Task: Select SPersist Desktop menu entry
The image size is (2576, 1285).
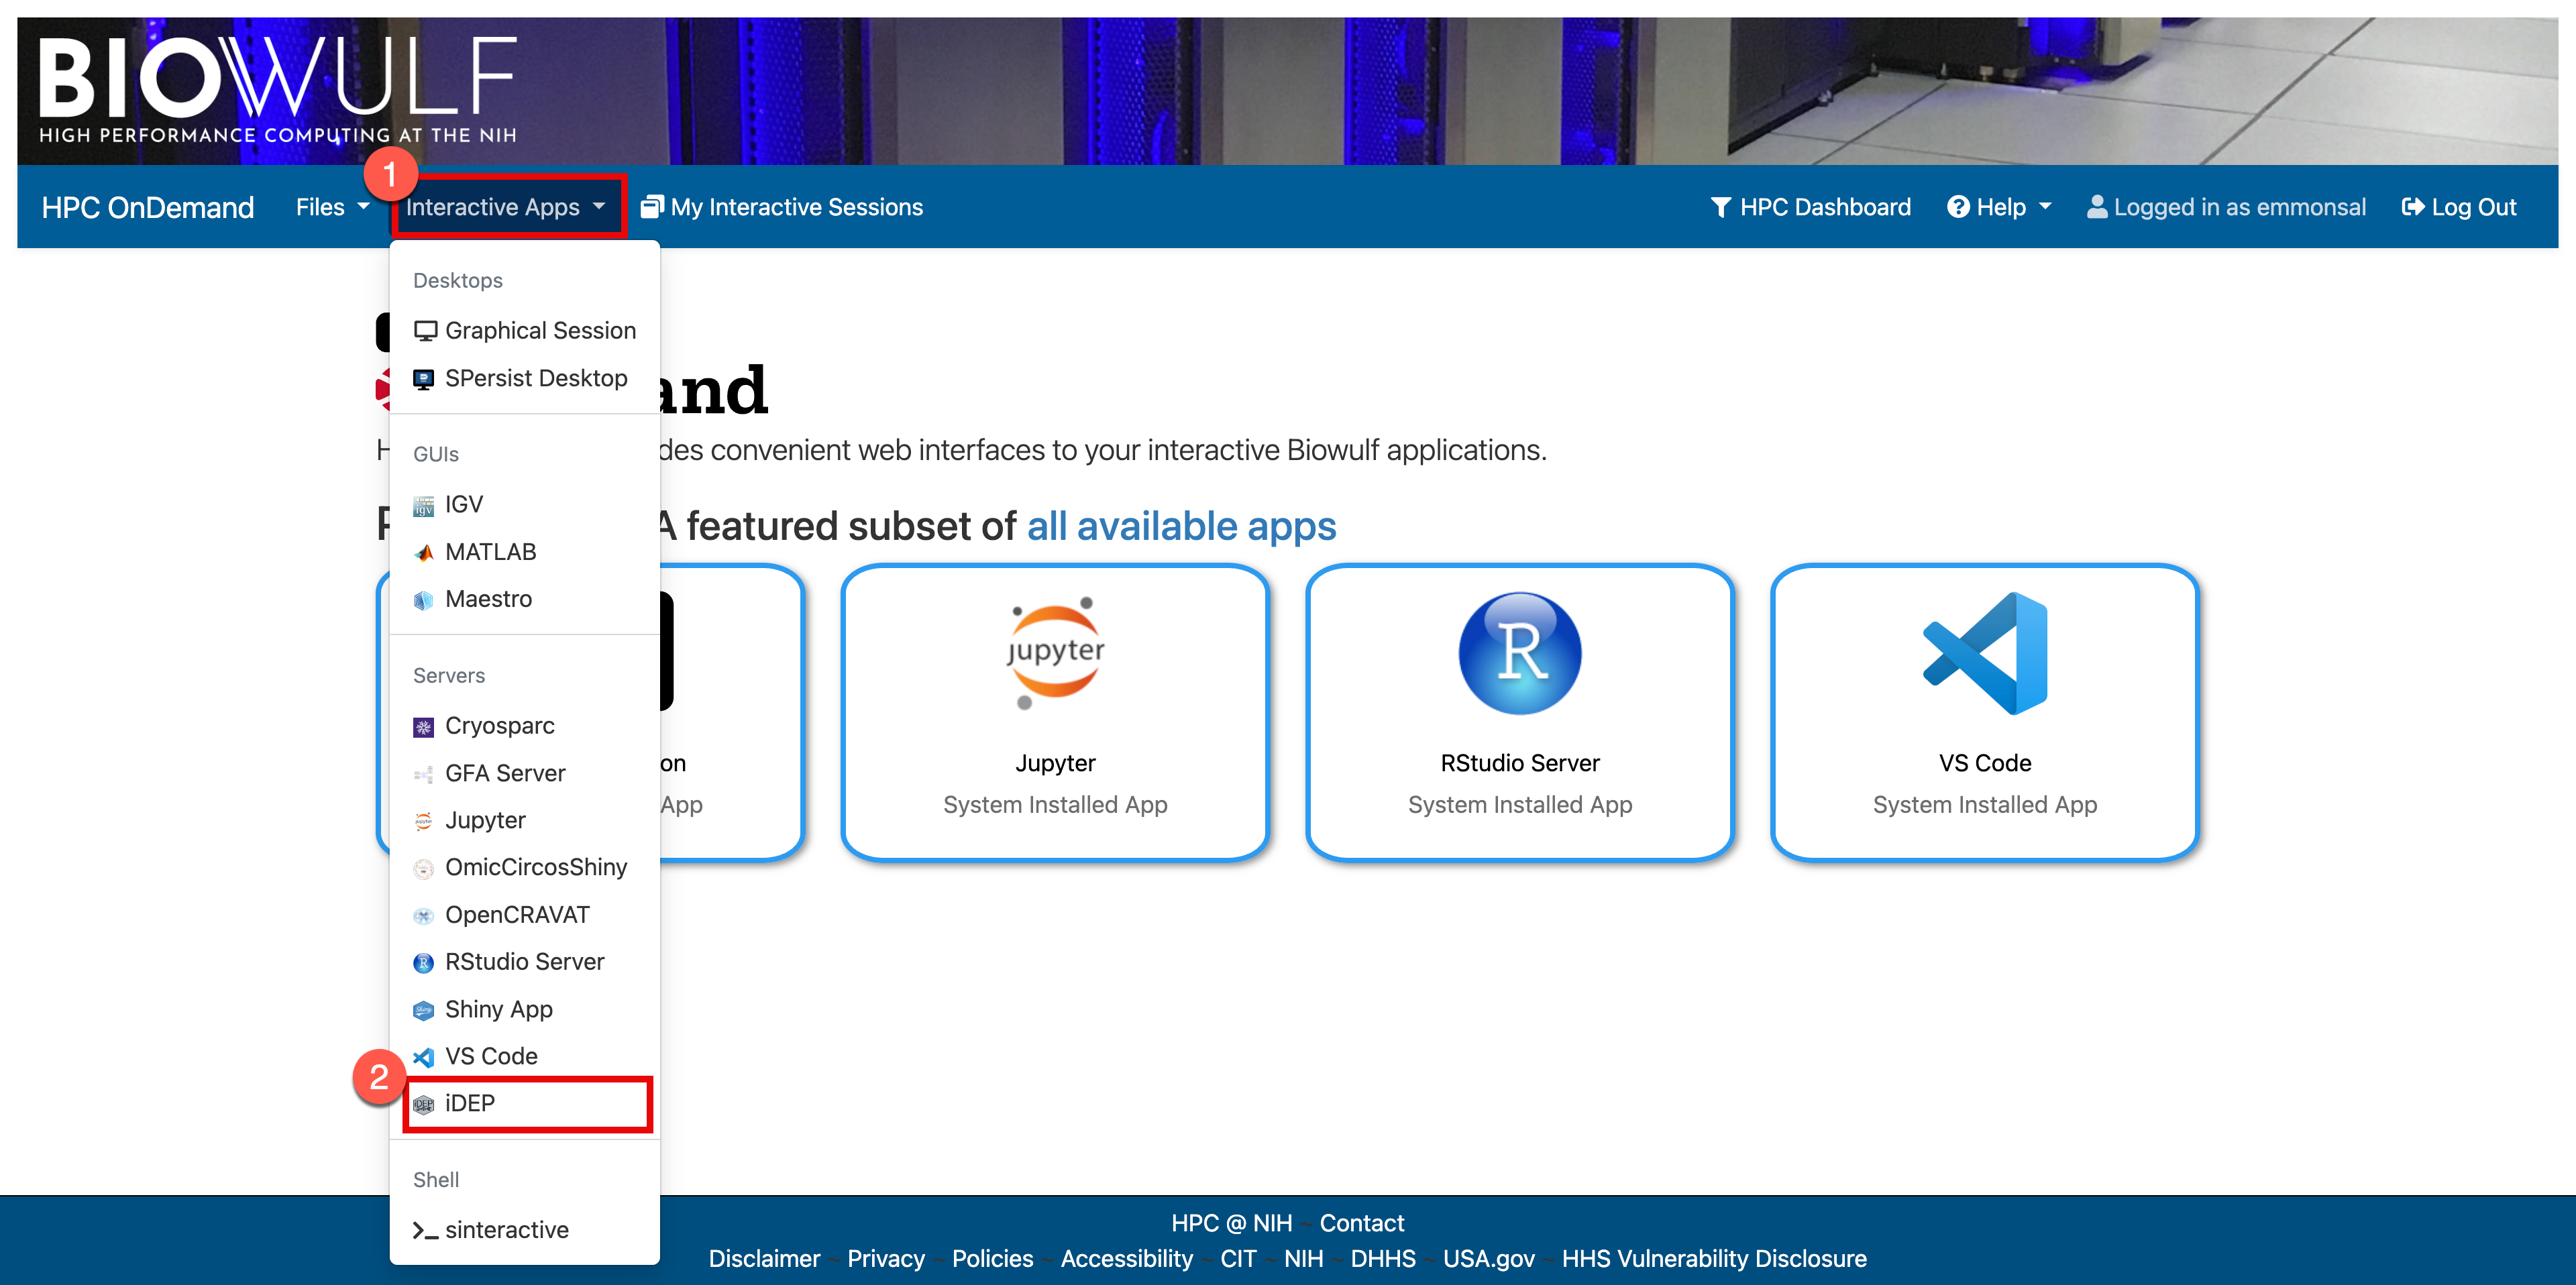Action: (525, 379)
